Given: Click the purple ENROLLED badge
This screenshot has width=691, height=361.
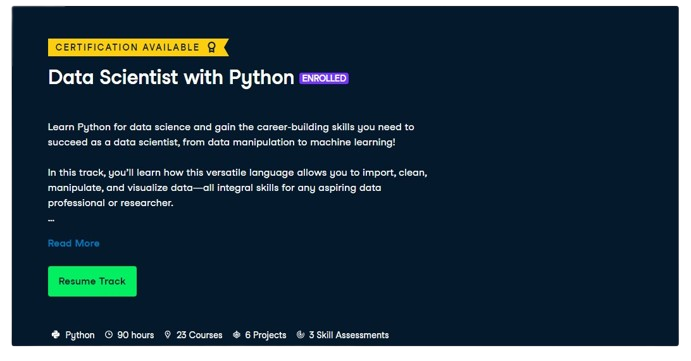Looking at the screenshot, I should [324, 78].
